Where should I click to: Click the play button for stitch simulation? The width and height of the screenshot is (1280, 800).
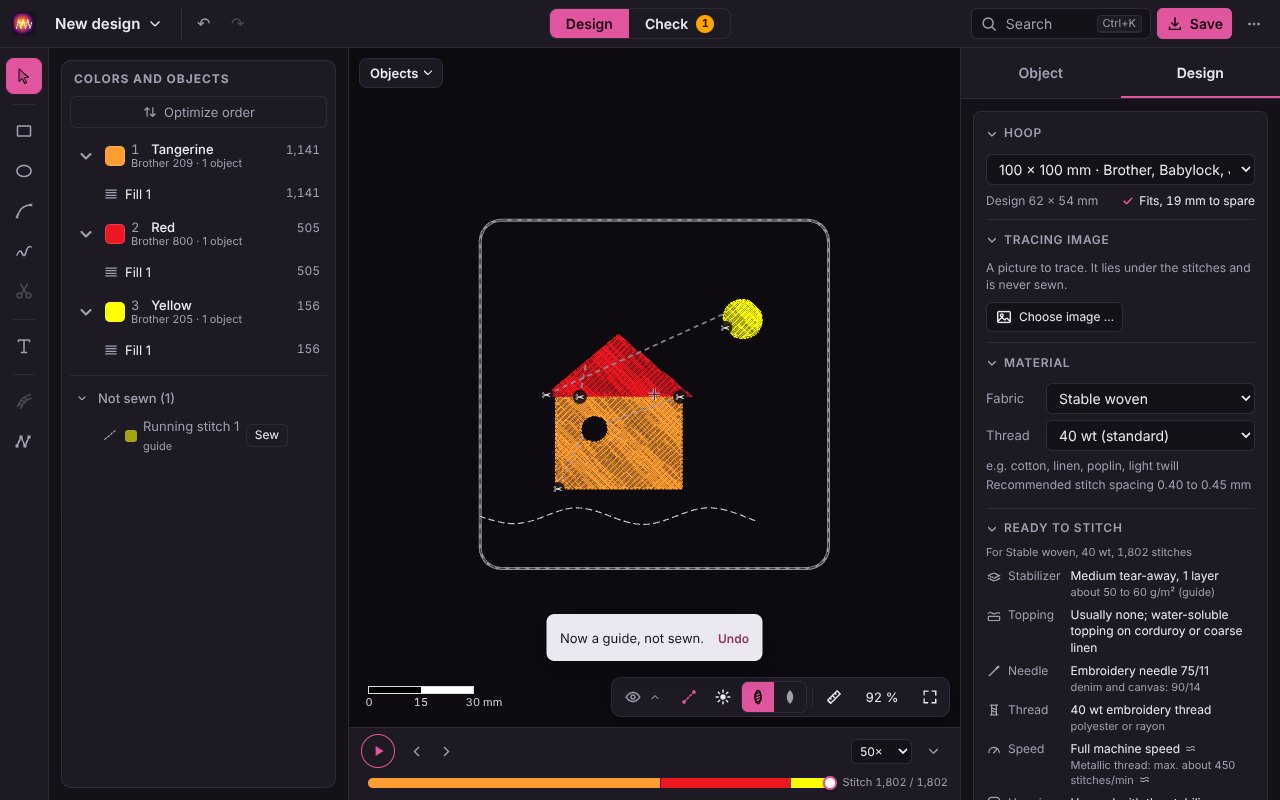pos(378,751)
